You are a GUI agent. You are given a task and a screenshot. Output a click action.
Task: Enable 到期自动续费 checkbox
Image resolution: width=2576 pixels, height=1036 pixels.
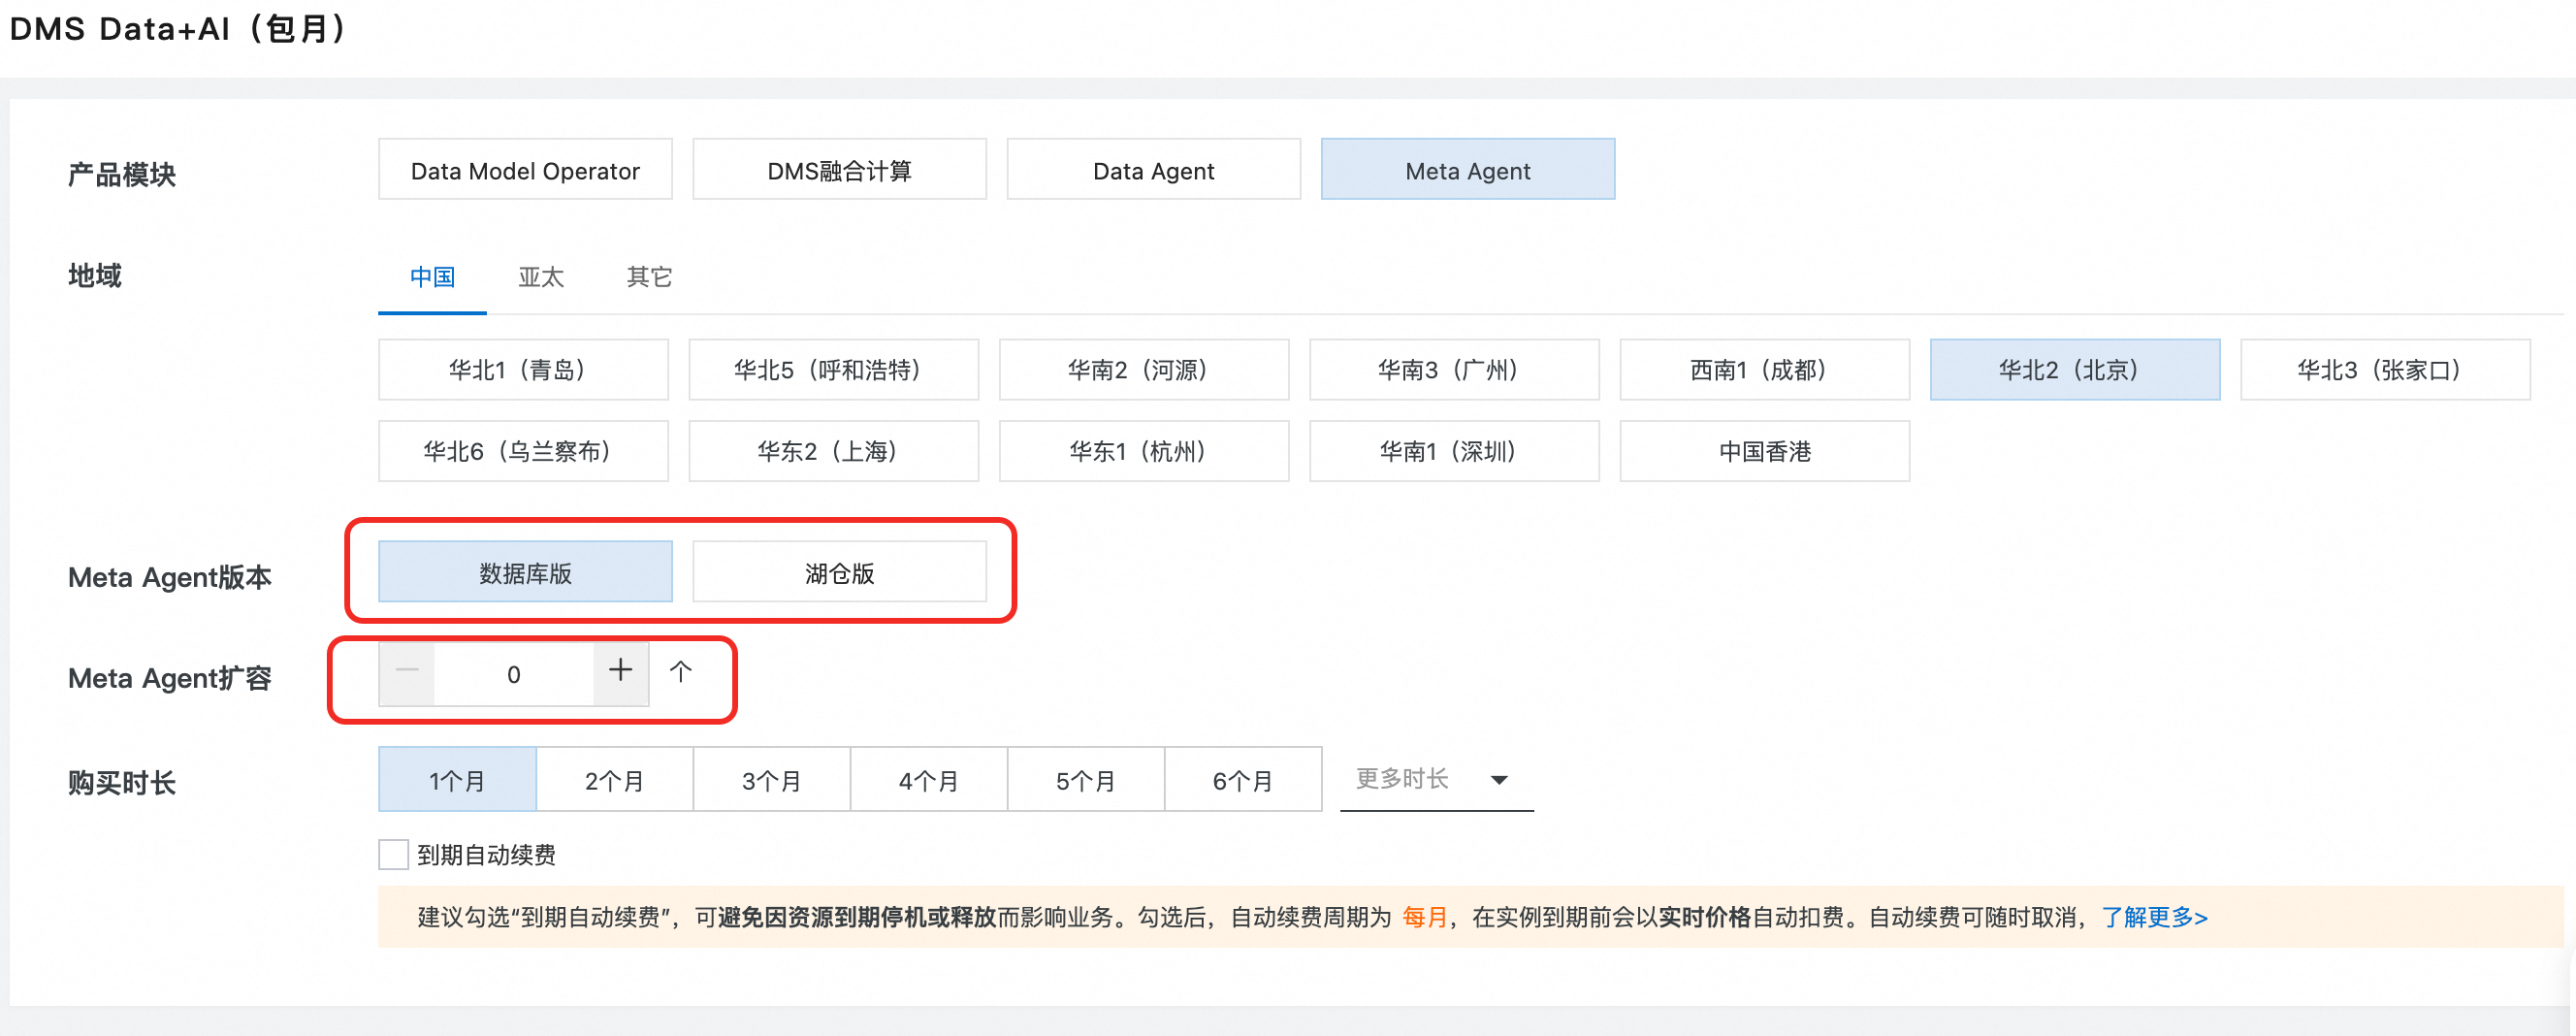(x=394, y=855)
